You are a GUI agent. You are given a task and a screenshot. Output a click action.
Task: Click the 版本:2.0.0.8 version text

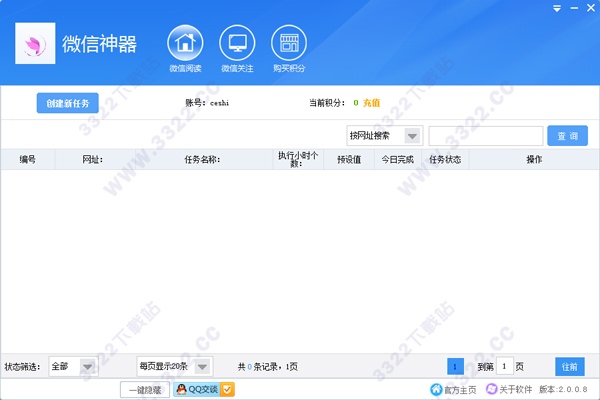(563, 389)
